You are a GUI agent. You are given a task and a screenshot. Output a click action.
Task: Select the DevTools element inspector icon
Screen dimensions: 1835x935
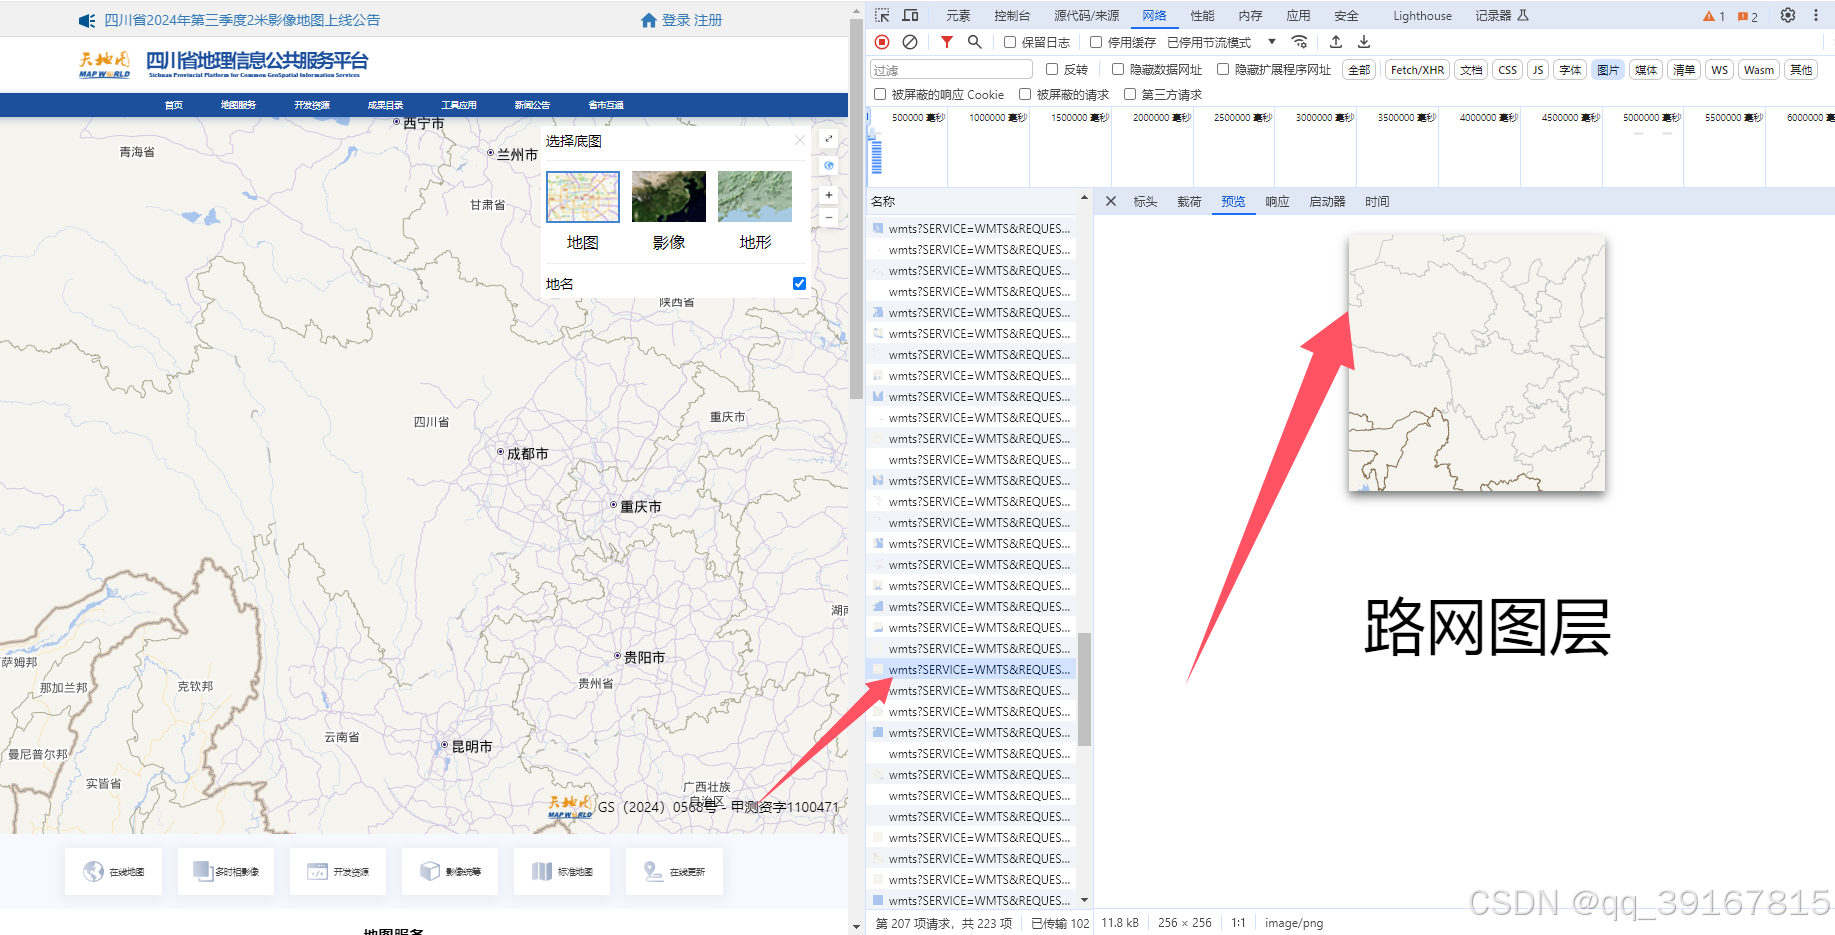point(882,15)
